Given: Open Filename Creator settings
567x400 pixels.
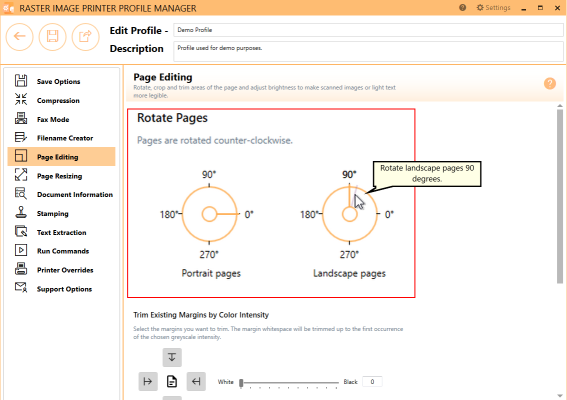Looking at the screenshot, I should [x=65, y=138].
